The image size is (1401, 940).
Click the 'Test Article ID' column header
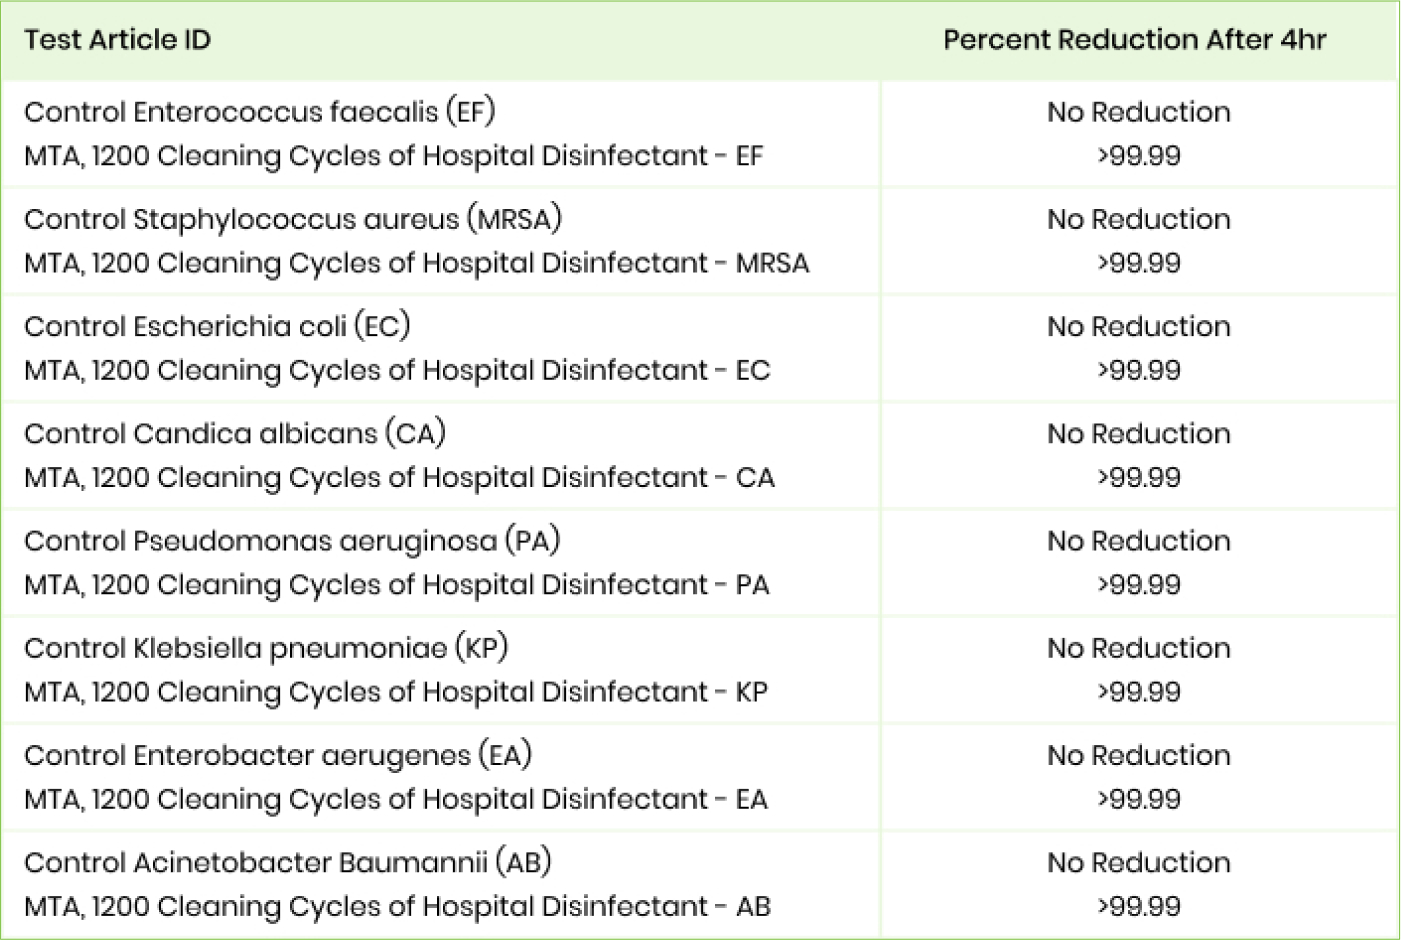pos(117,40)
